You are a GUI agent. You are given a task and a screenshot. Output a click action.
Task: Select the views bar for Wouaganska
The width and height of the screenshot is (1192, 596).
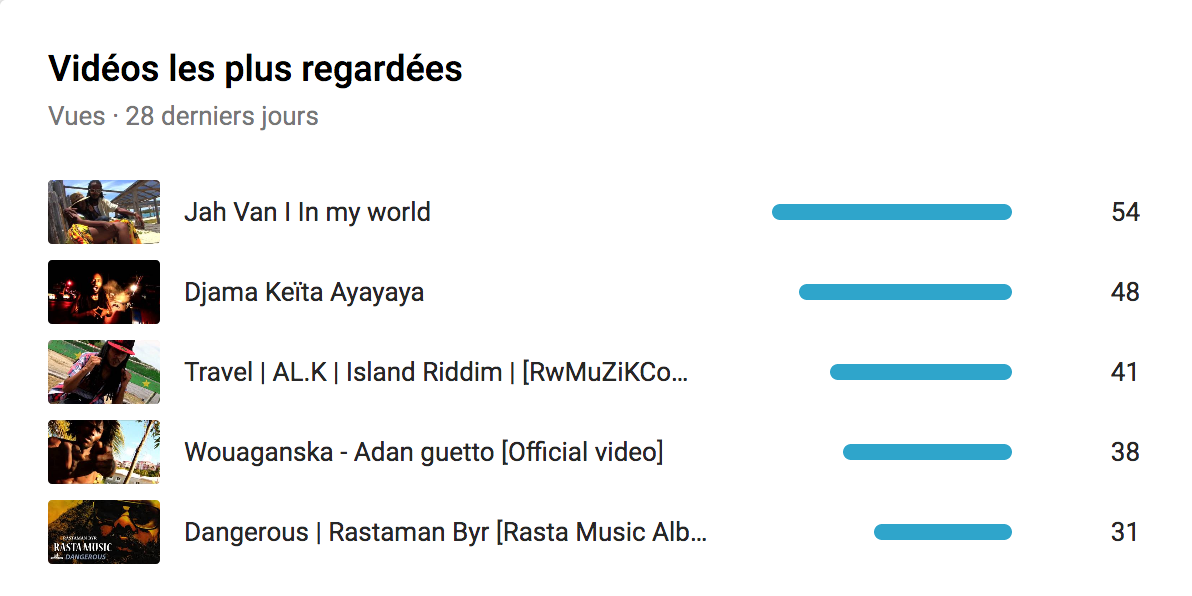[927, 452]
